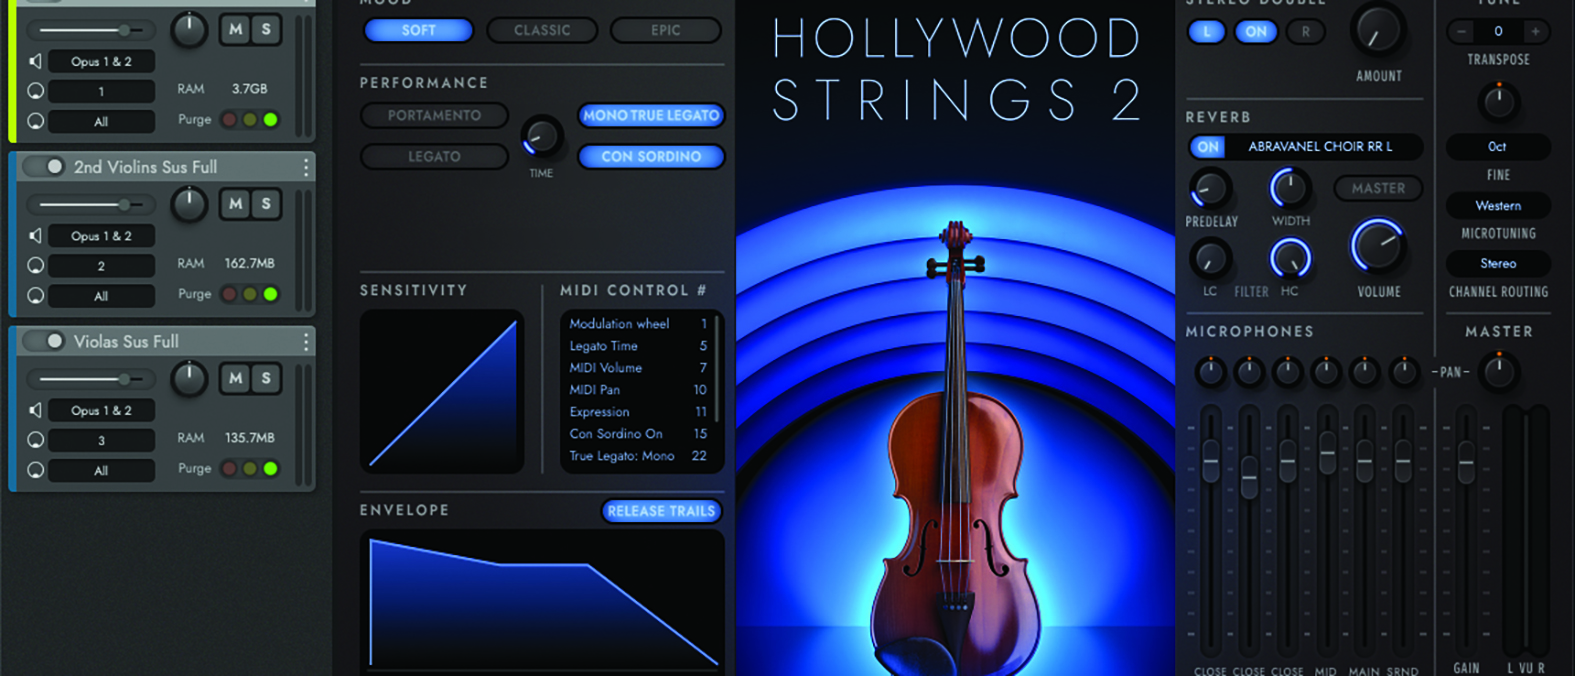
Task: Toggle the 2nd Violins Sus Full power switch
Action: point(44,167)
